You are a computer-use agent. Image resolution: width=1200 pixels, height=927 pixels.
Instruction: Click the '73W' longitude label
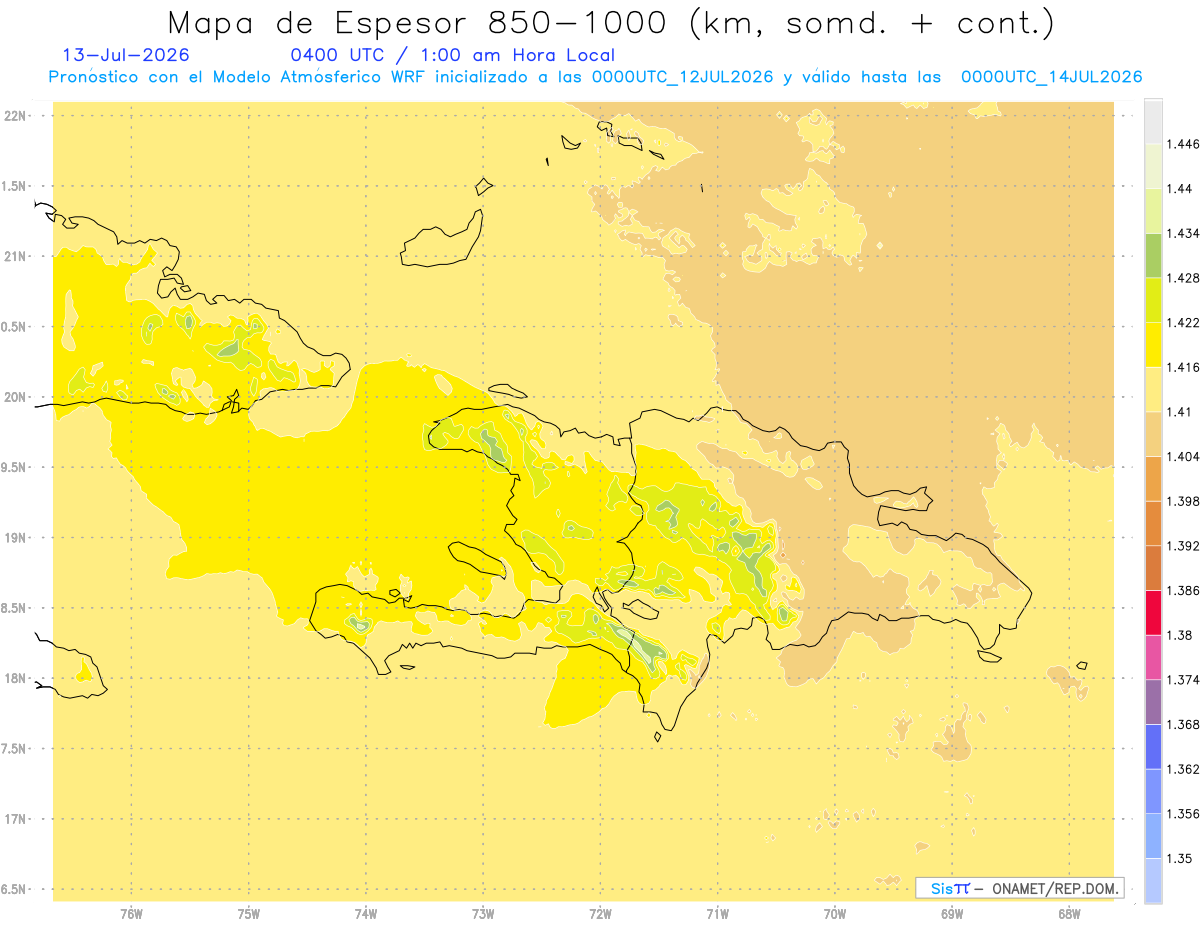[483, 914]
